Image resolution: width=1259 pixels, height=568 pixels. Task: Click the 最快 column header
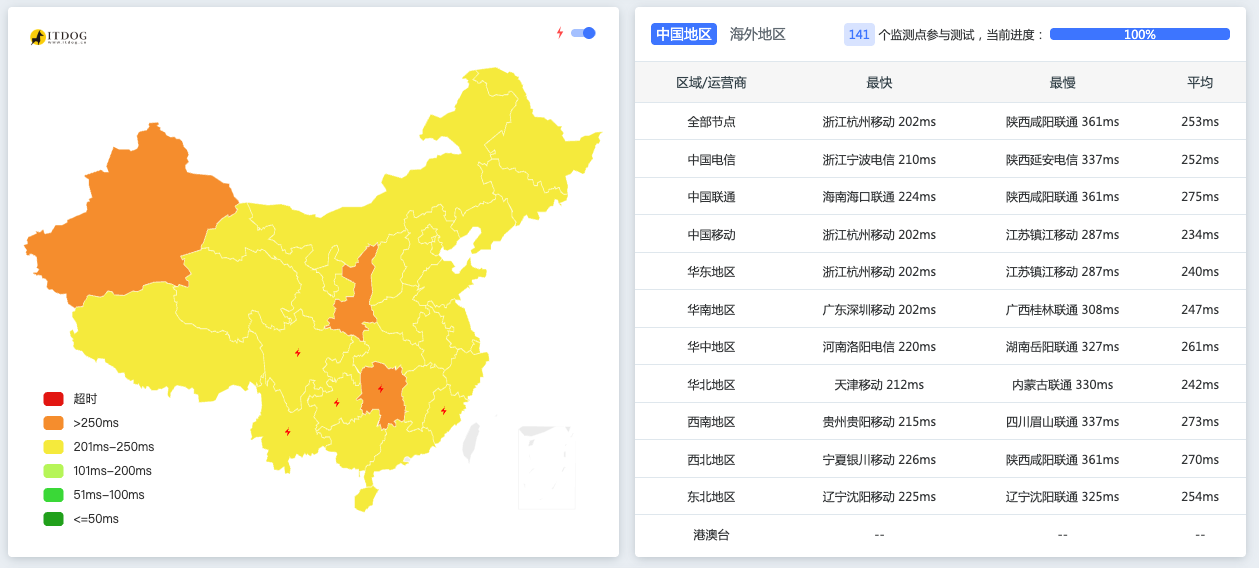point(879,83)
